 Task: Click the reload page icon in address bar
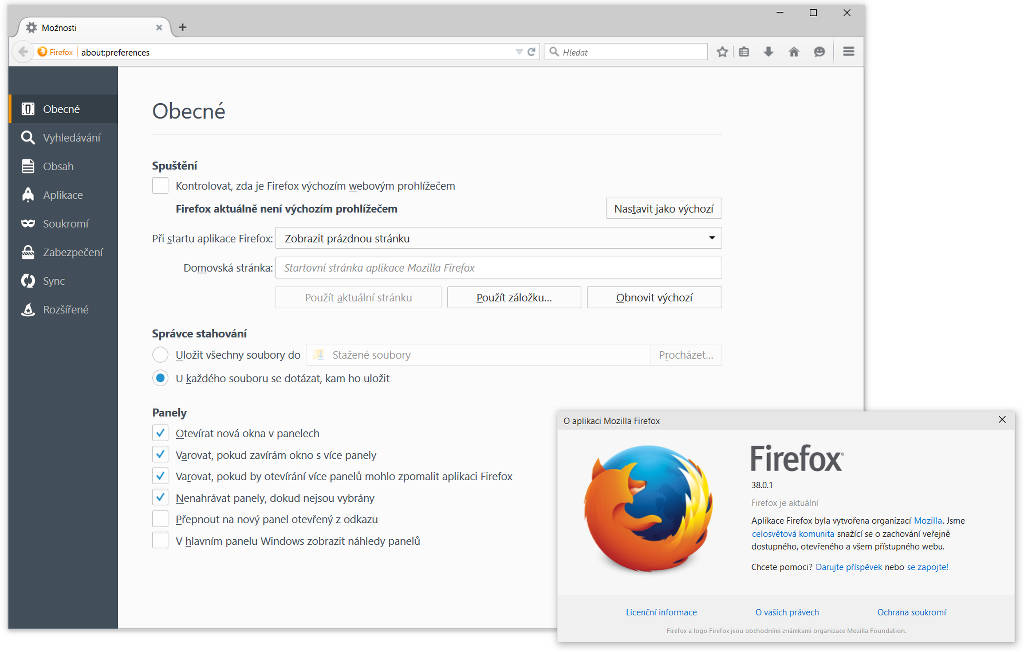[531, 52]
